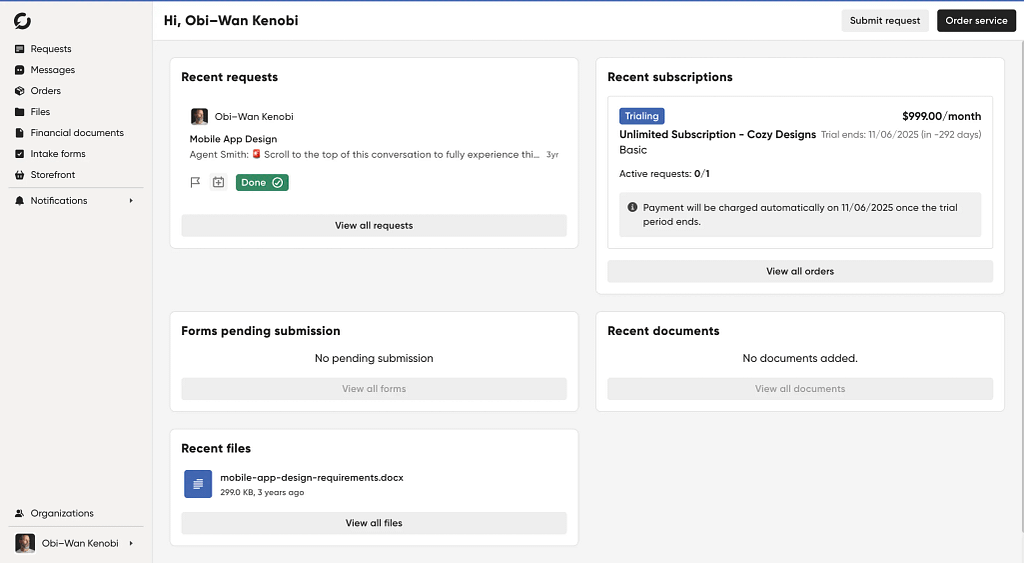Image resolution: width=1024 pixels, height=563 pixels.
Task: Click the 3yr timestamp on the request
Action: (552, 155)
